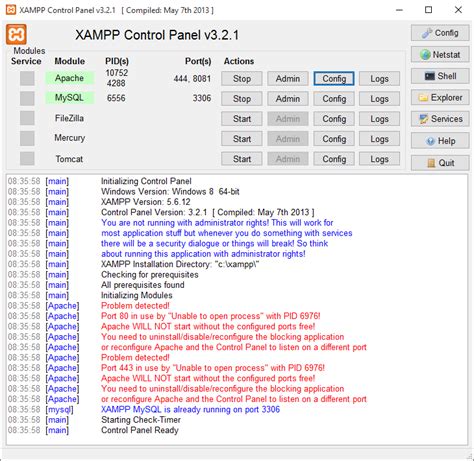Click 'Initializing Modules' log line
Image resolution: width=474 pixels, height=461 pixels.
[x=137, y=295]
